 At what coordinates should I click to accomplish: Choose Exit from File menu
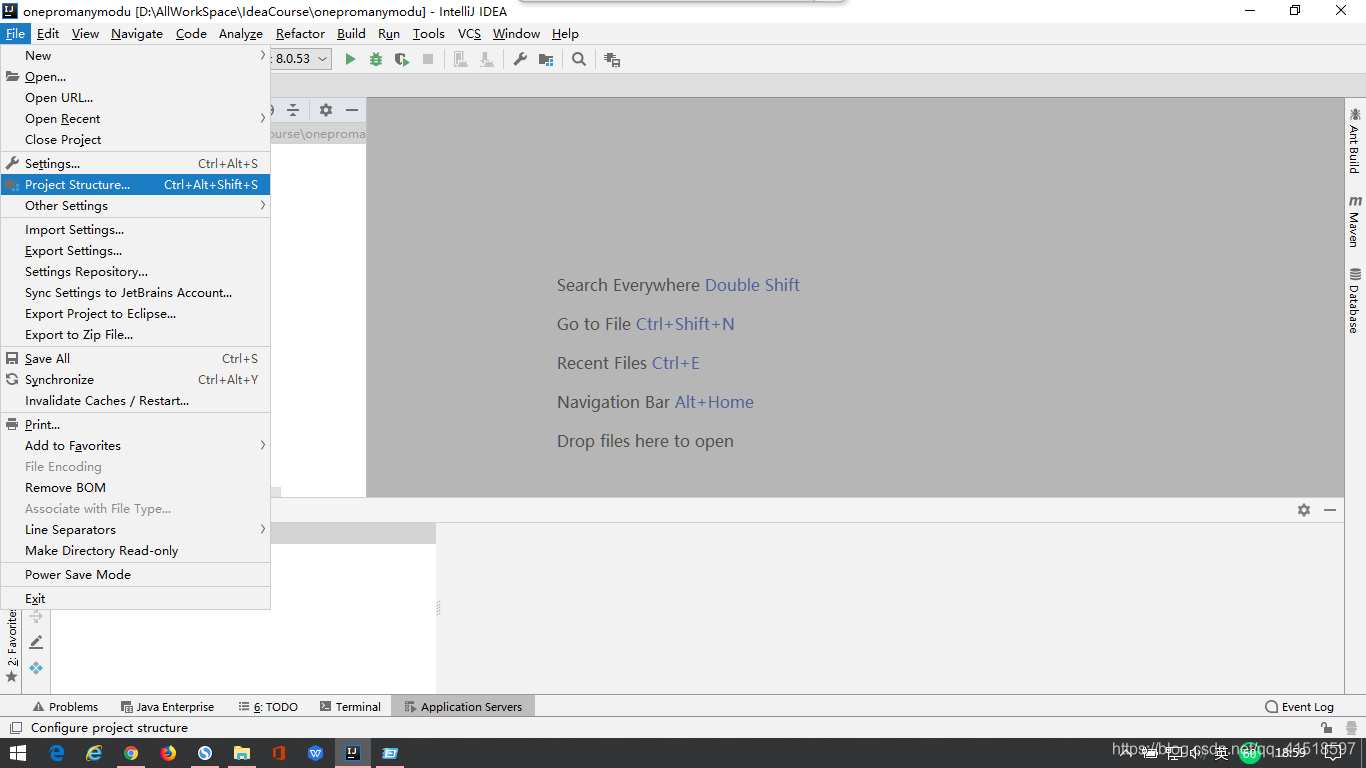[135, 599]
